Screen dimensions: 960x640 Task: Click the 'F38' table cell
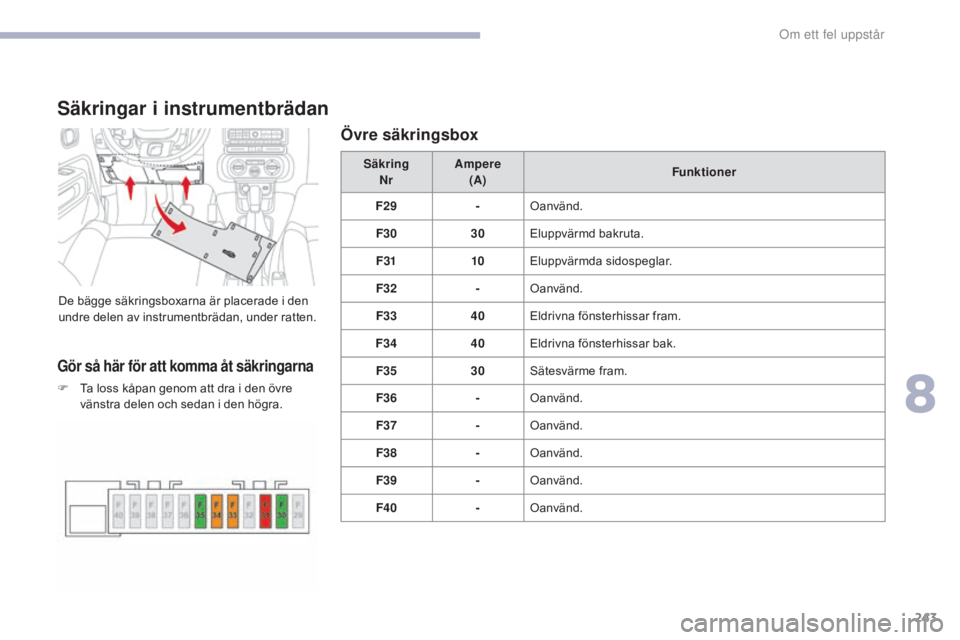pos(386,453)
